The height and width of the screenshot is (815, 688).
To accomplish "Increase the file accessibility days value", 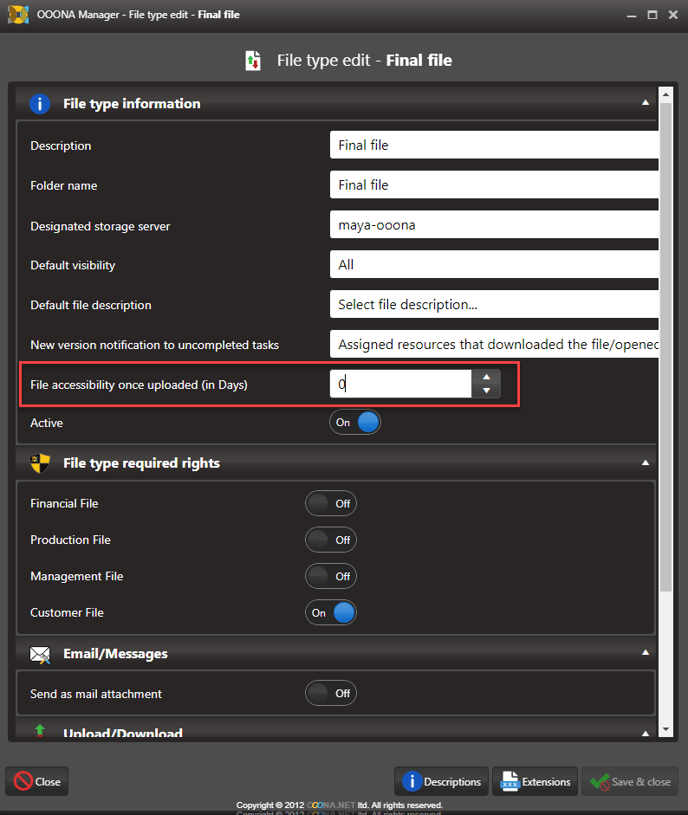I will pos(486,377).
